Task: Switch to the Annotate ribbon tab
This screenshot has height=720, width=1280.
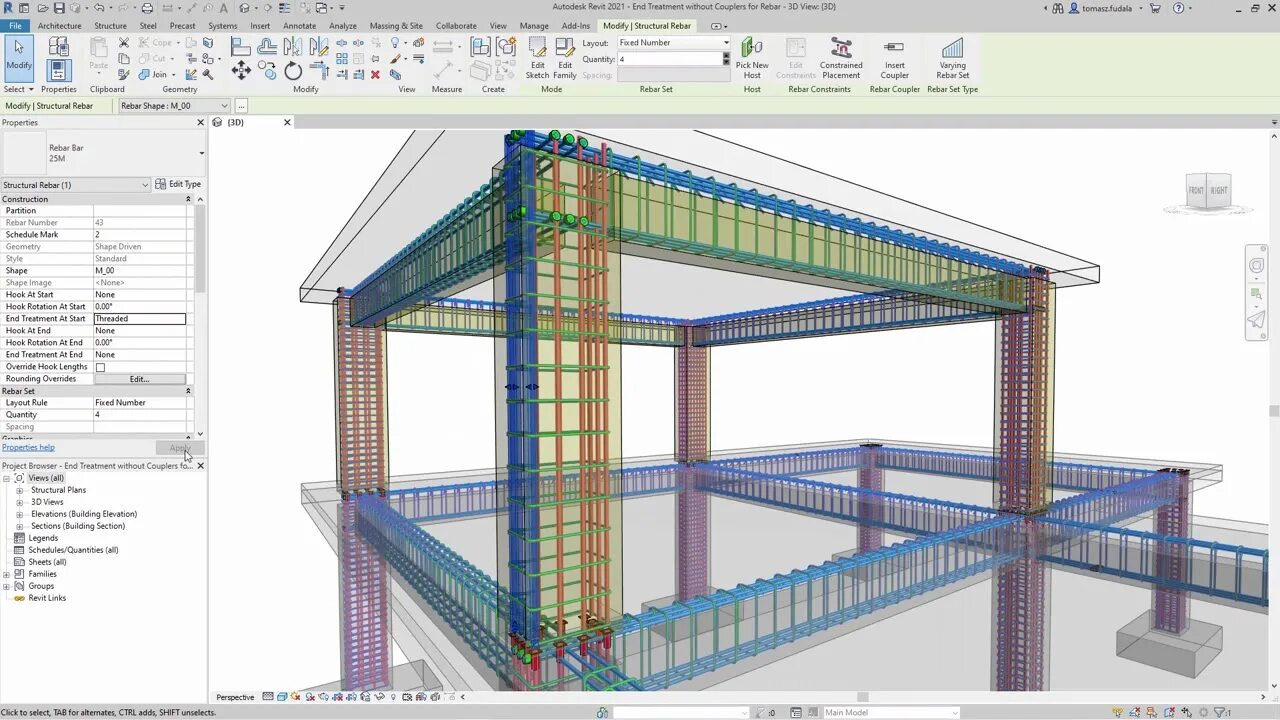Action: click(299, 26)
